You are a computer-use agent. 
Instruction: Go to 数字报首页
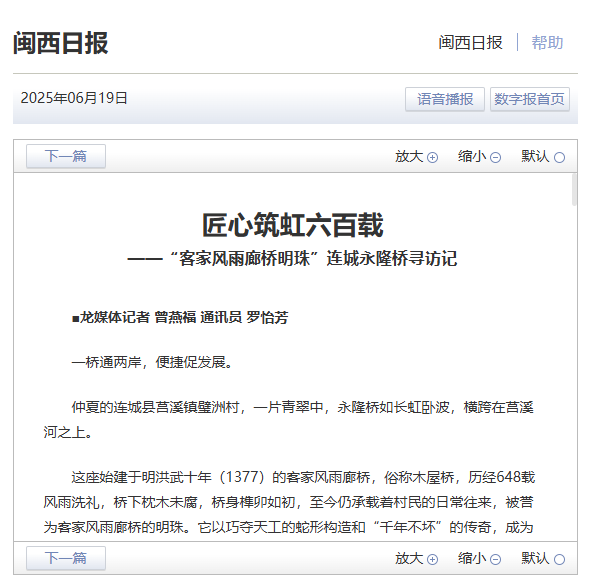click(x=530, y=99)
